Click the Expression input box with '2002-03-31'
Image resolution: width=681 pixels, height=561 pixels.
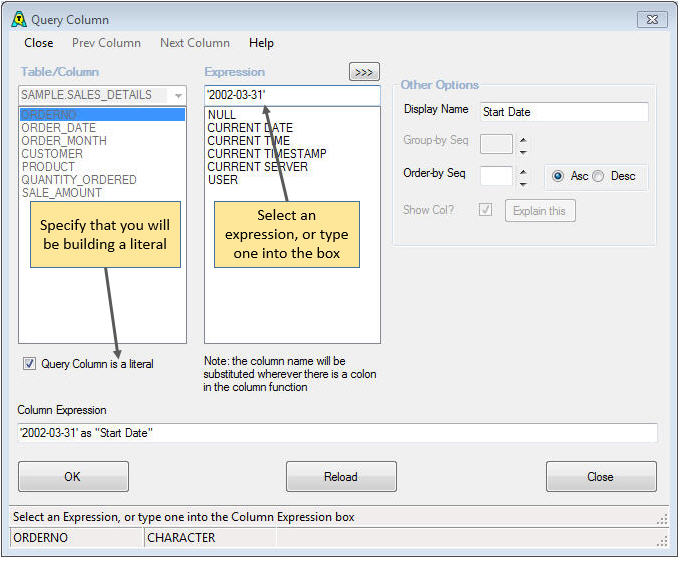[292, 95]
